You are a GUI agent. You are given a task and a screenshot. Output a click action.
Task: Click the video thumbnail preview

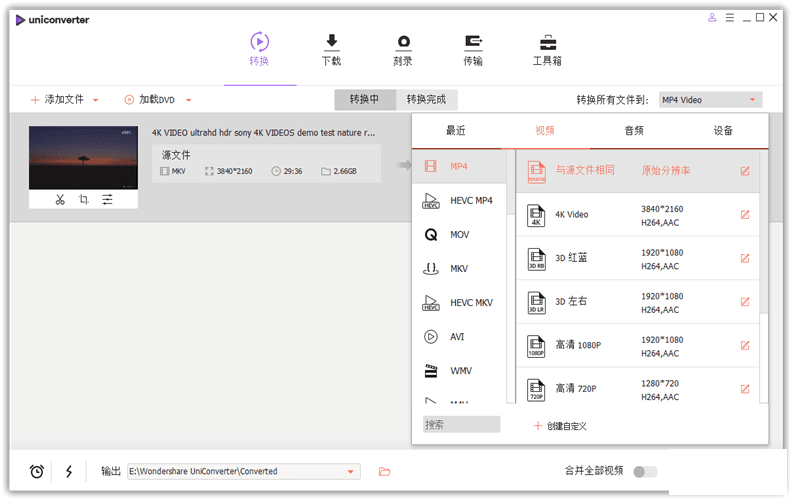83,158
